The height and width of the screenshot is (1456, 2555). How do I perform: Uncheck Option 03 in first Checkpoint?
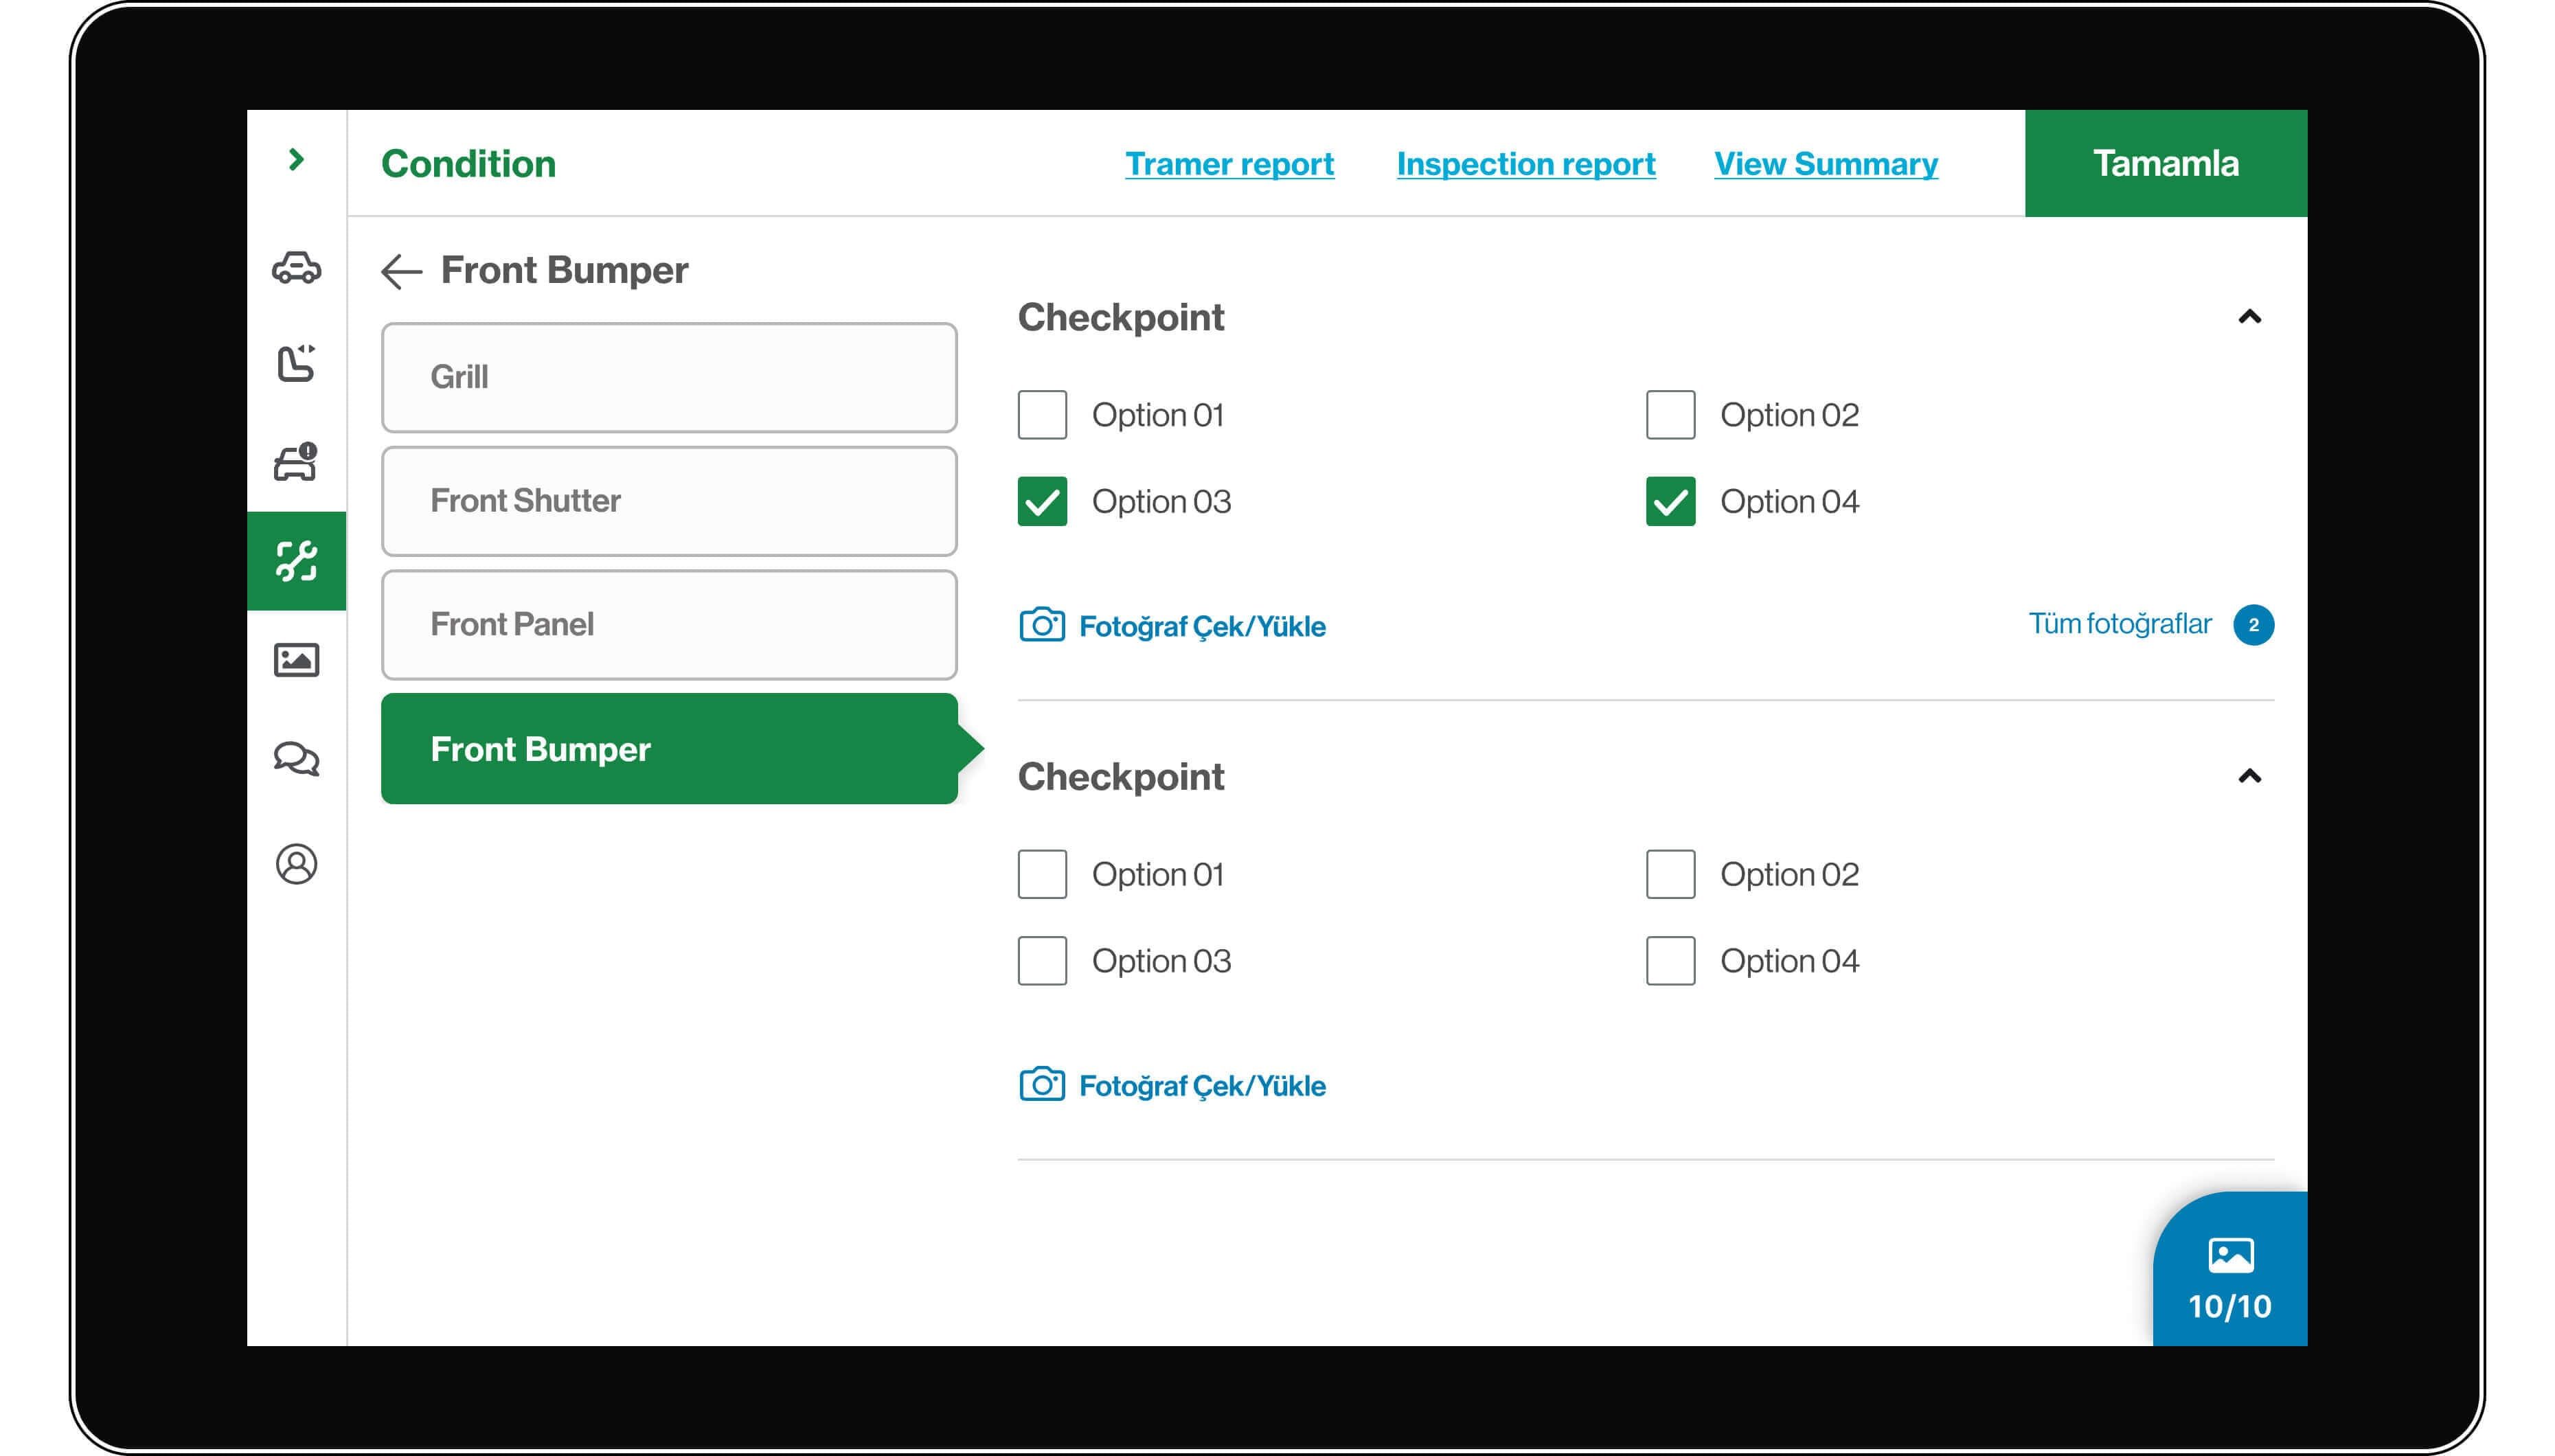(x=1042, y=501)
